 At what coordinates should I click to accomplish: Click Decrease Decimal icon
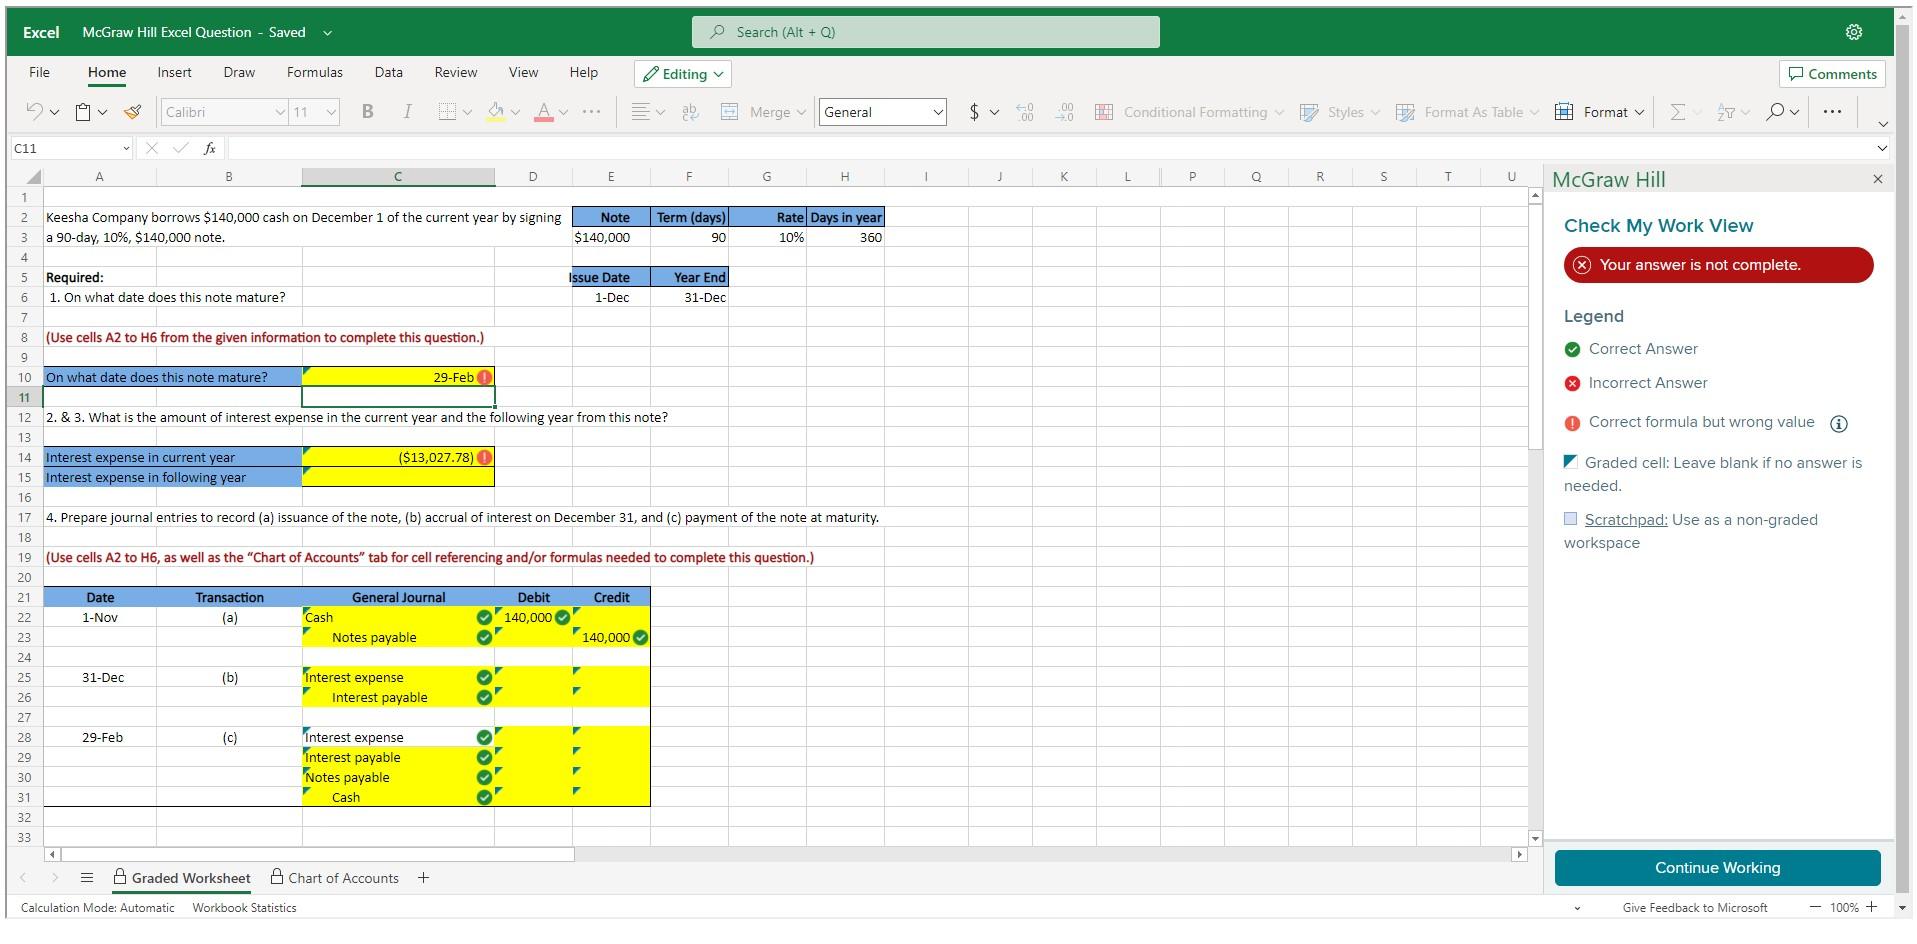click(x=1065, y=112)
